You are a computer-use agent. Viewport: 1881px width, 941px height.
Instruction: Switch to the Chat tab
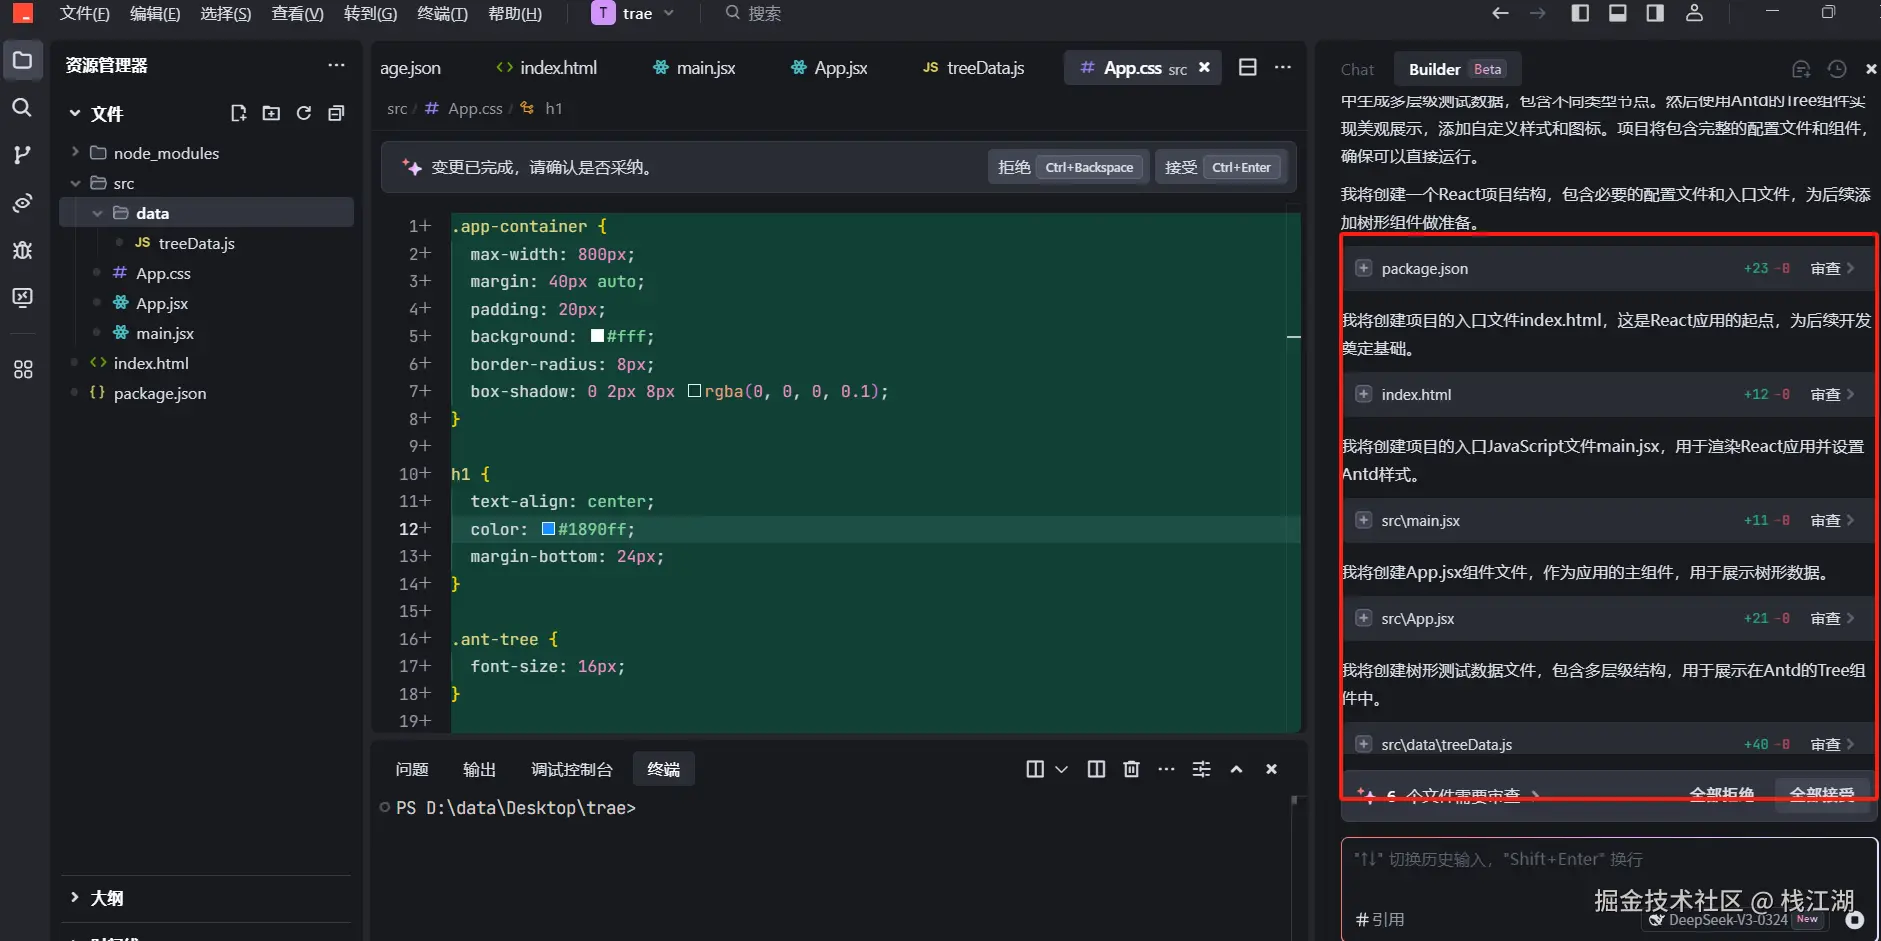pos(1357,69)
